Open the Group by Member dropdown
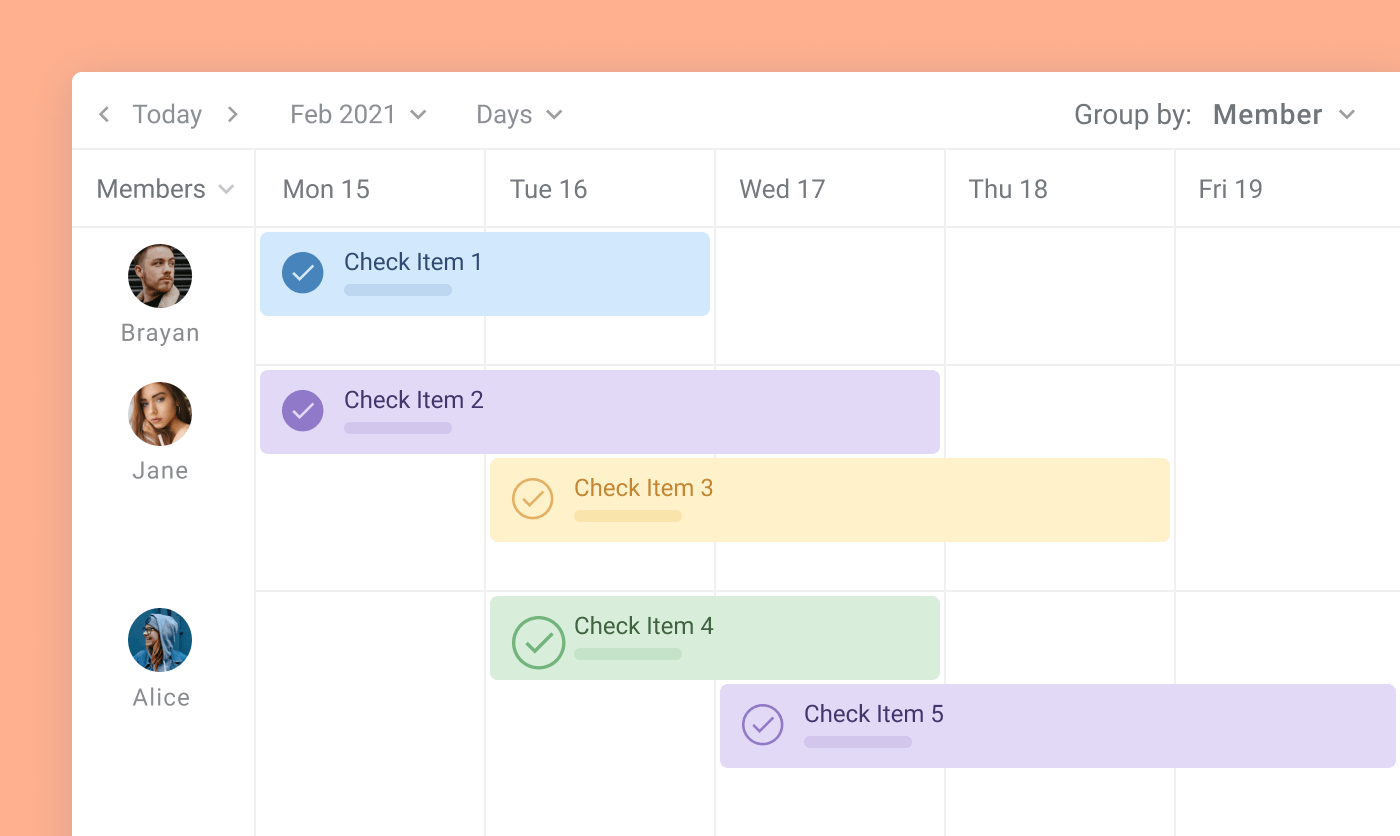1400x836 pixels. (1283, 114)
